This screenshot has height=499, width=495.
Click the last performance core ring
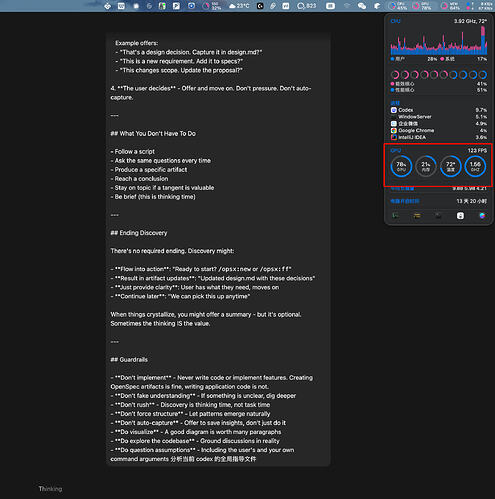483,75
